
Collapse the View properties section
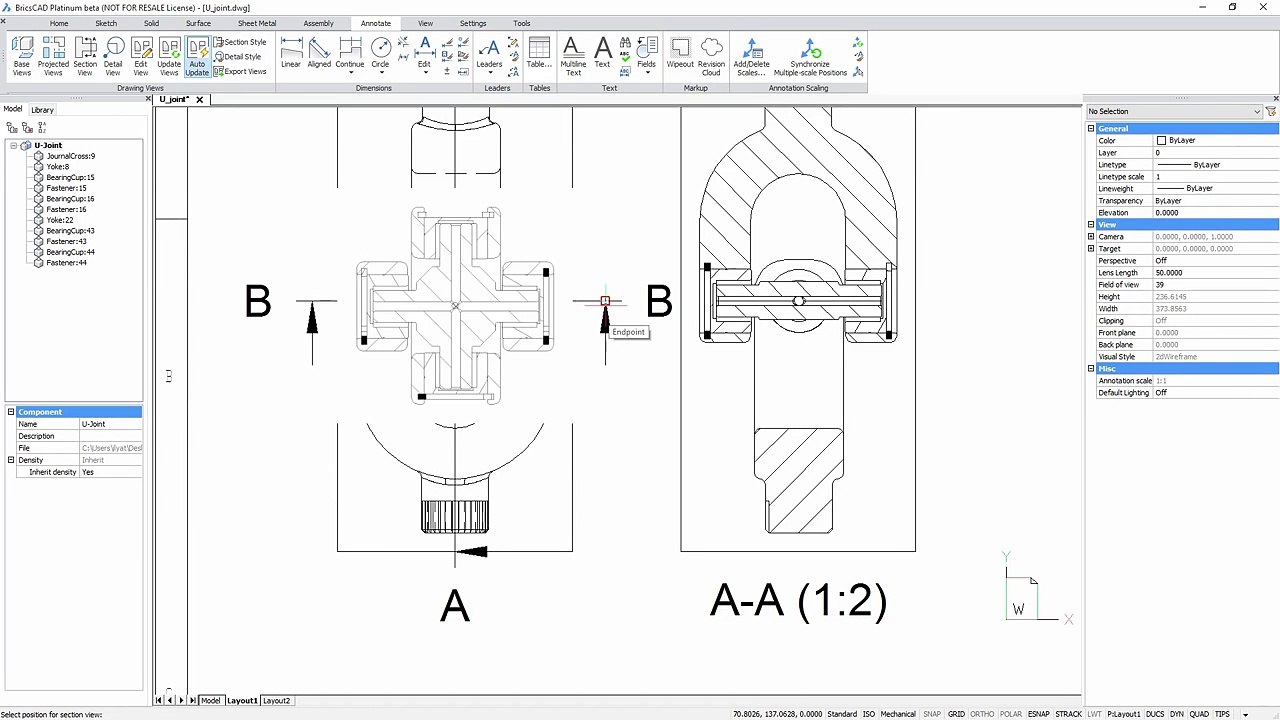click(x=1091, y=225)
